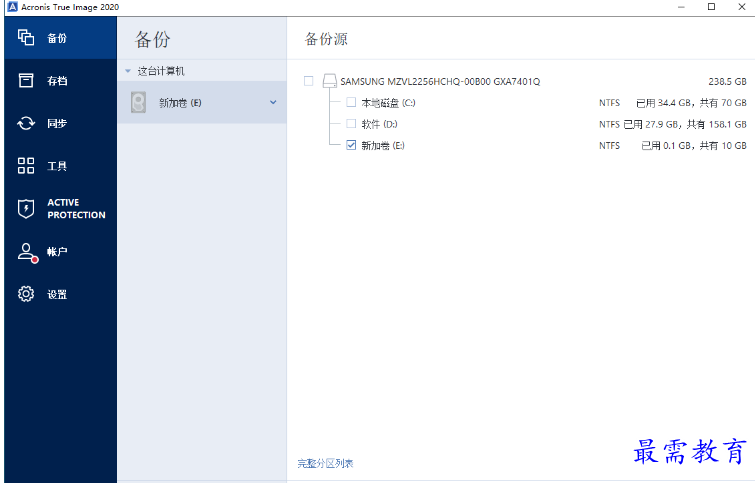This screenshot has height=483, width=755.
Task: Click the settings (设置) gear icon
Action: click(x=26, y=294)
